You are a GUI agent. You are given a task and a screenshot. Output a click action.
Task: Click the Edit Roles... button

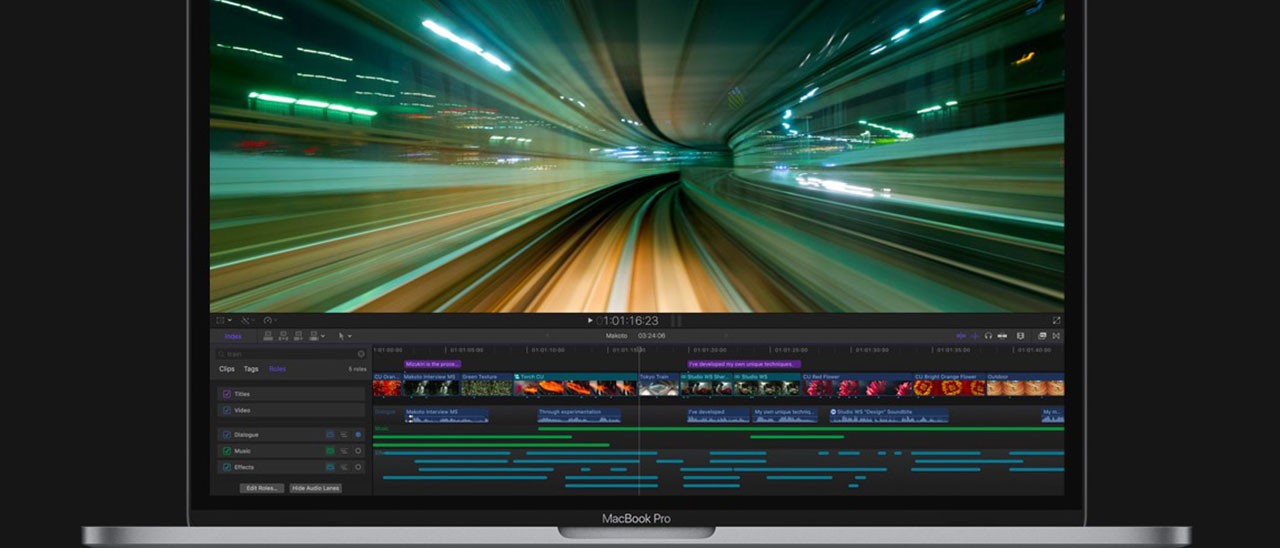pyautogui.click(x=262, y=488)
